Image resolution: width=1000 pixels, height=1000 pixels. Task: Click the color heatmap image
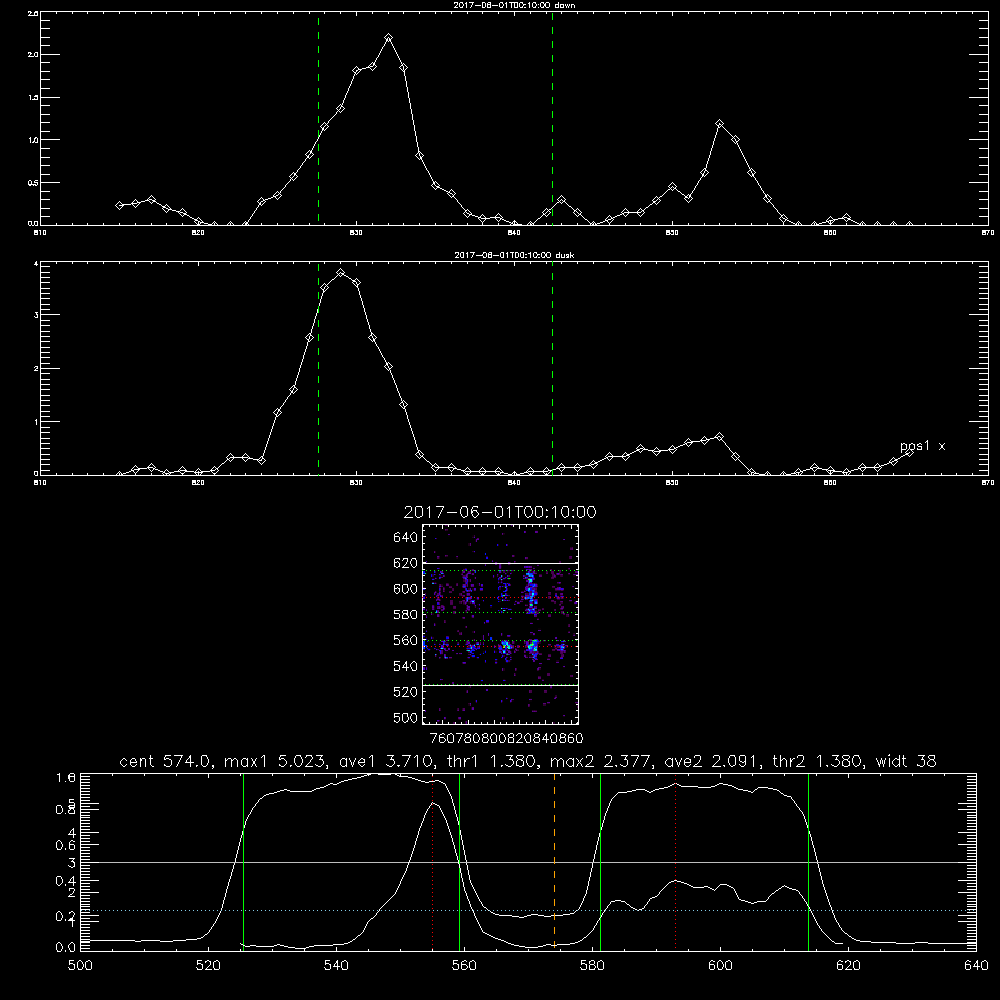(501, 624)
